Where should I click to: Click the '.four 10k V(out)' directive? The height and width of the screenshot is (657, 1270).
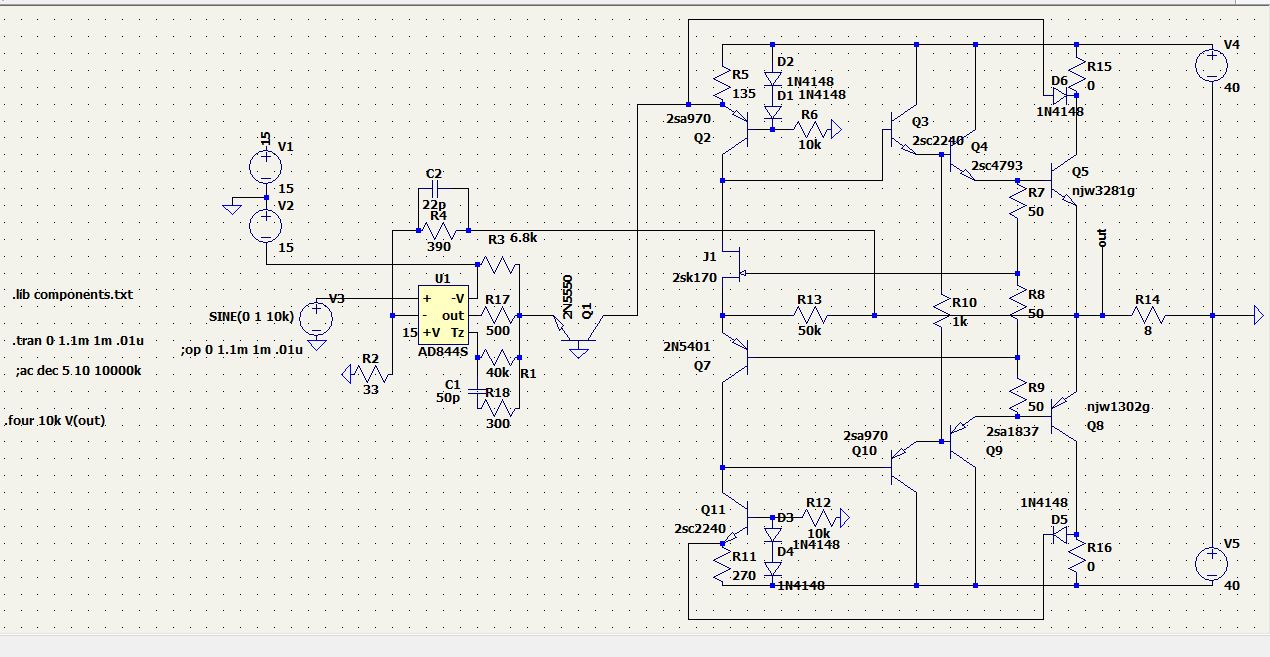pyautogui.click(x=56, y=421)
